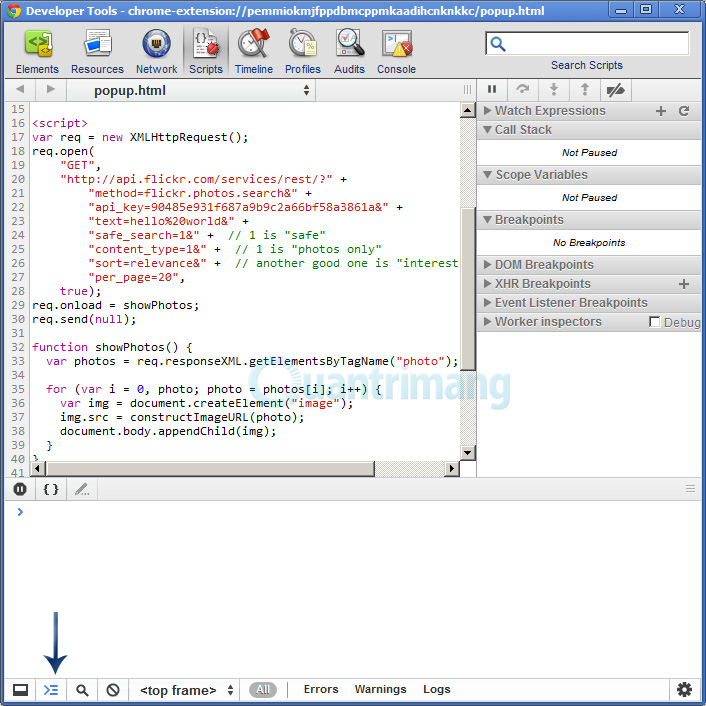
Task: Click the All console filter button
Action: click(263, 690)
